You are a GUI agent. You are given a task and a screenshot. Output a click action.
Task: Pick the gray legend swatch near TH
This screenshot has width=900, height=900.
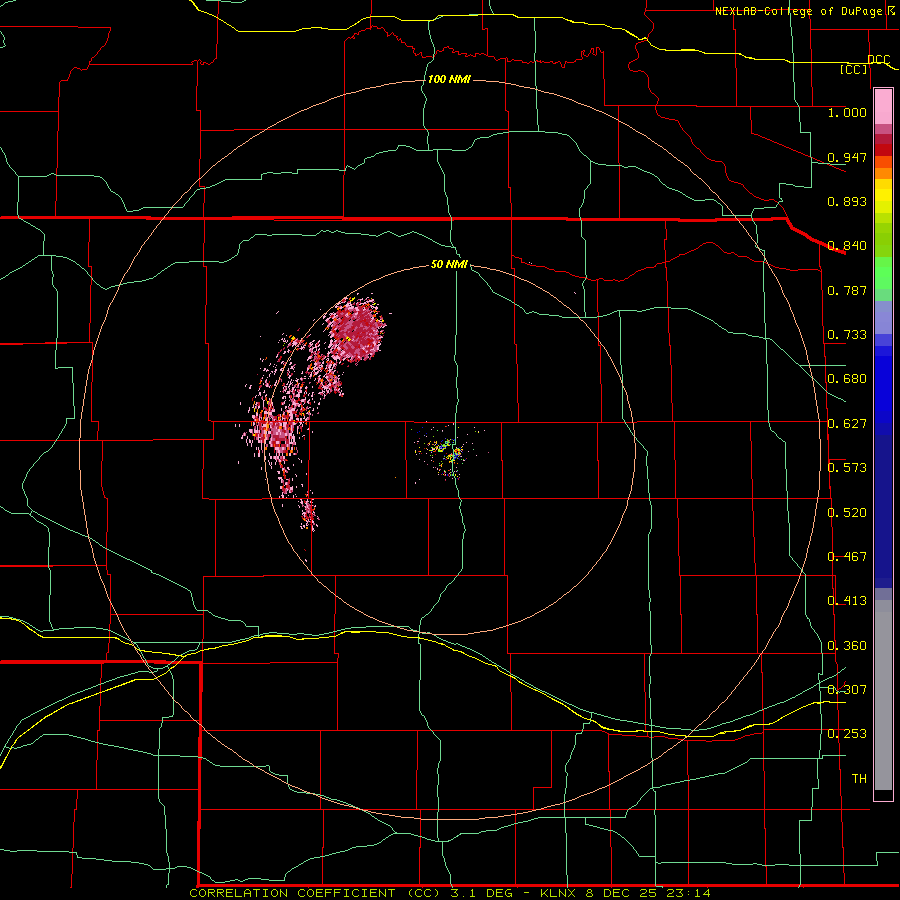(x=883, y=695)
